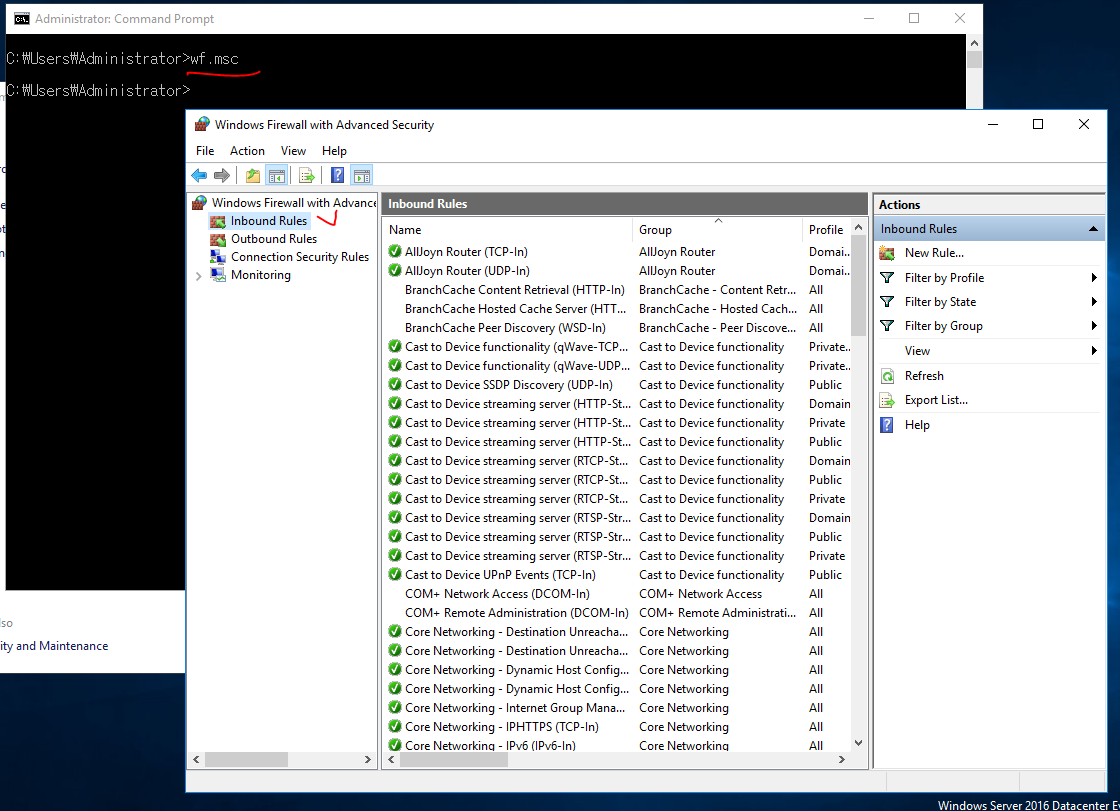Click the Monitoring tree icon
This screenshot has width=1120, height=811.
[218, 275]
